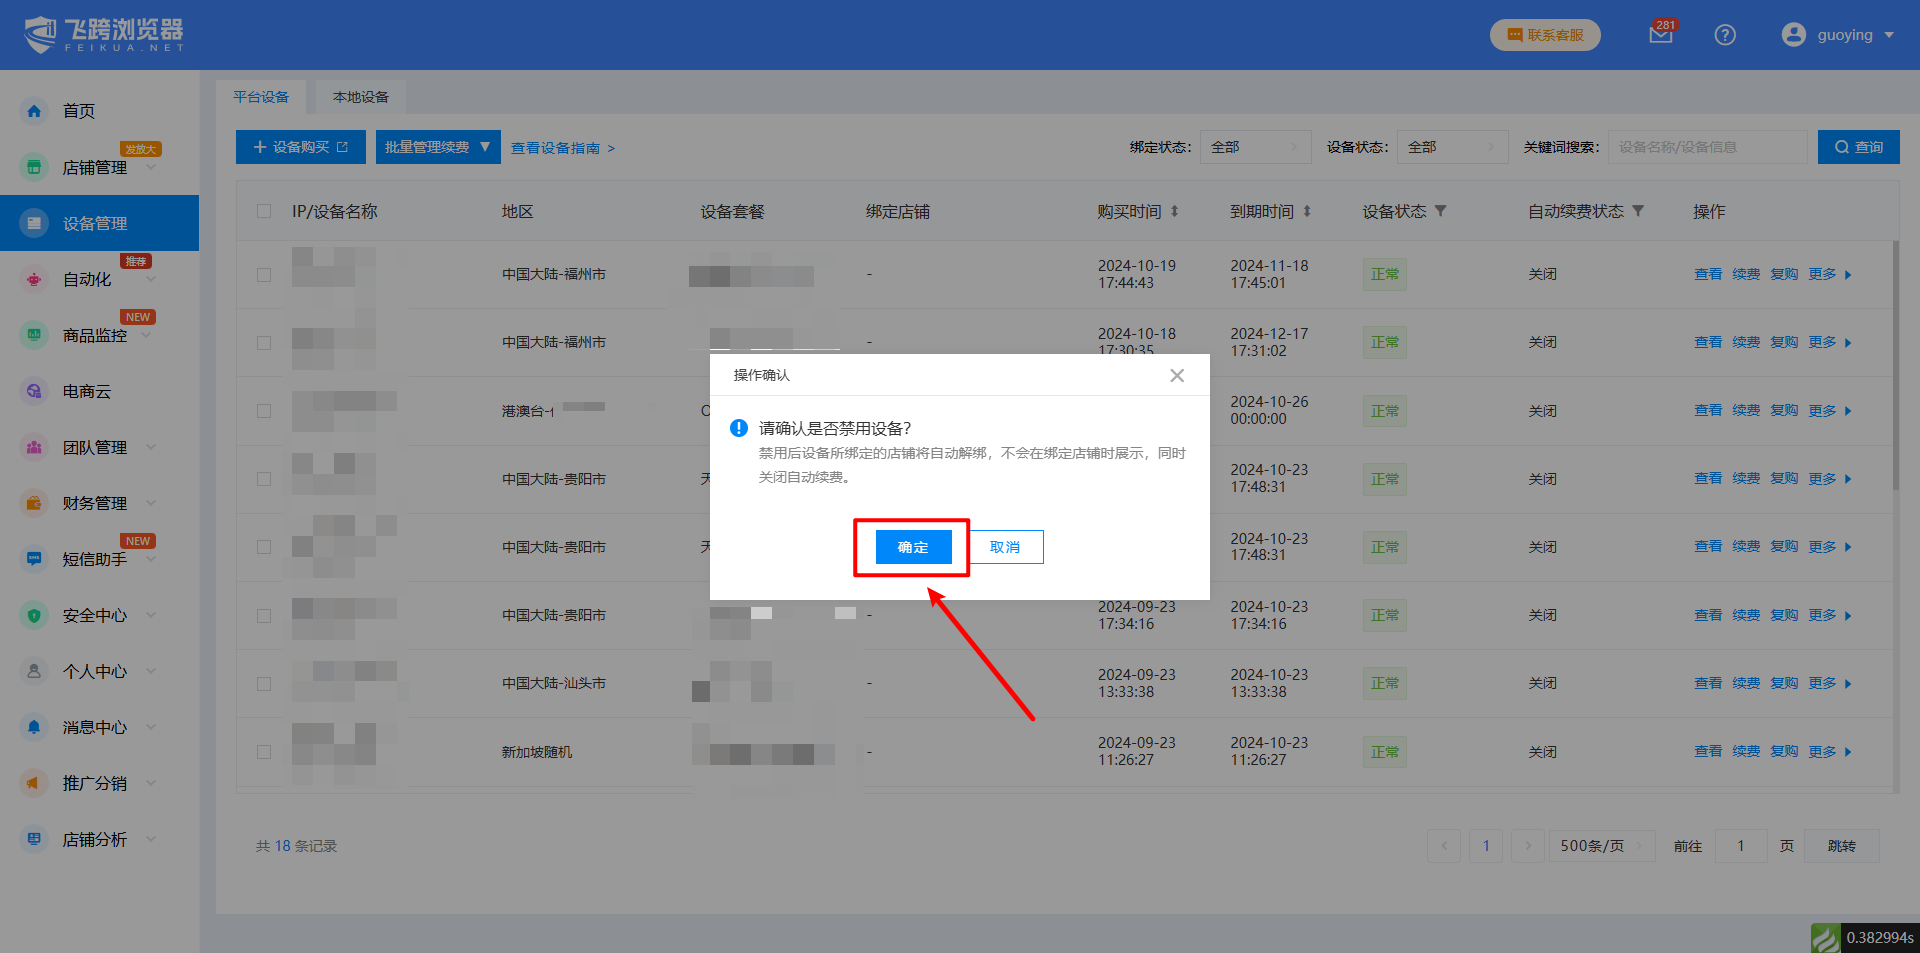Click the 设备状态 column filter icon
The width and height of the screenshot is (1920, 953).
coord(1441,211)
